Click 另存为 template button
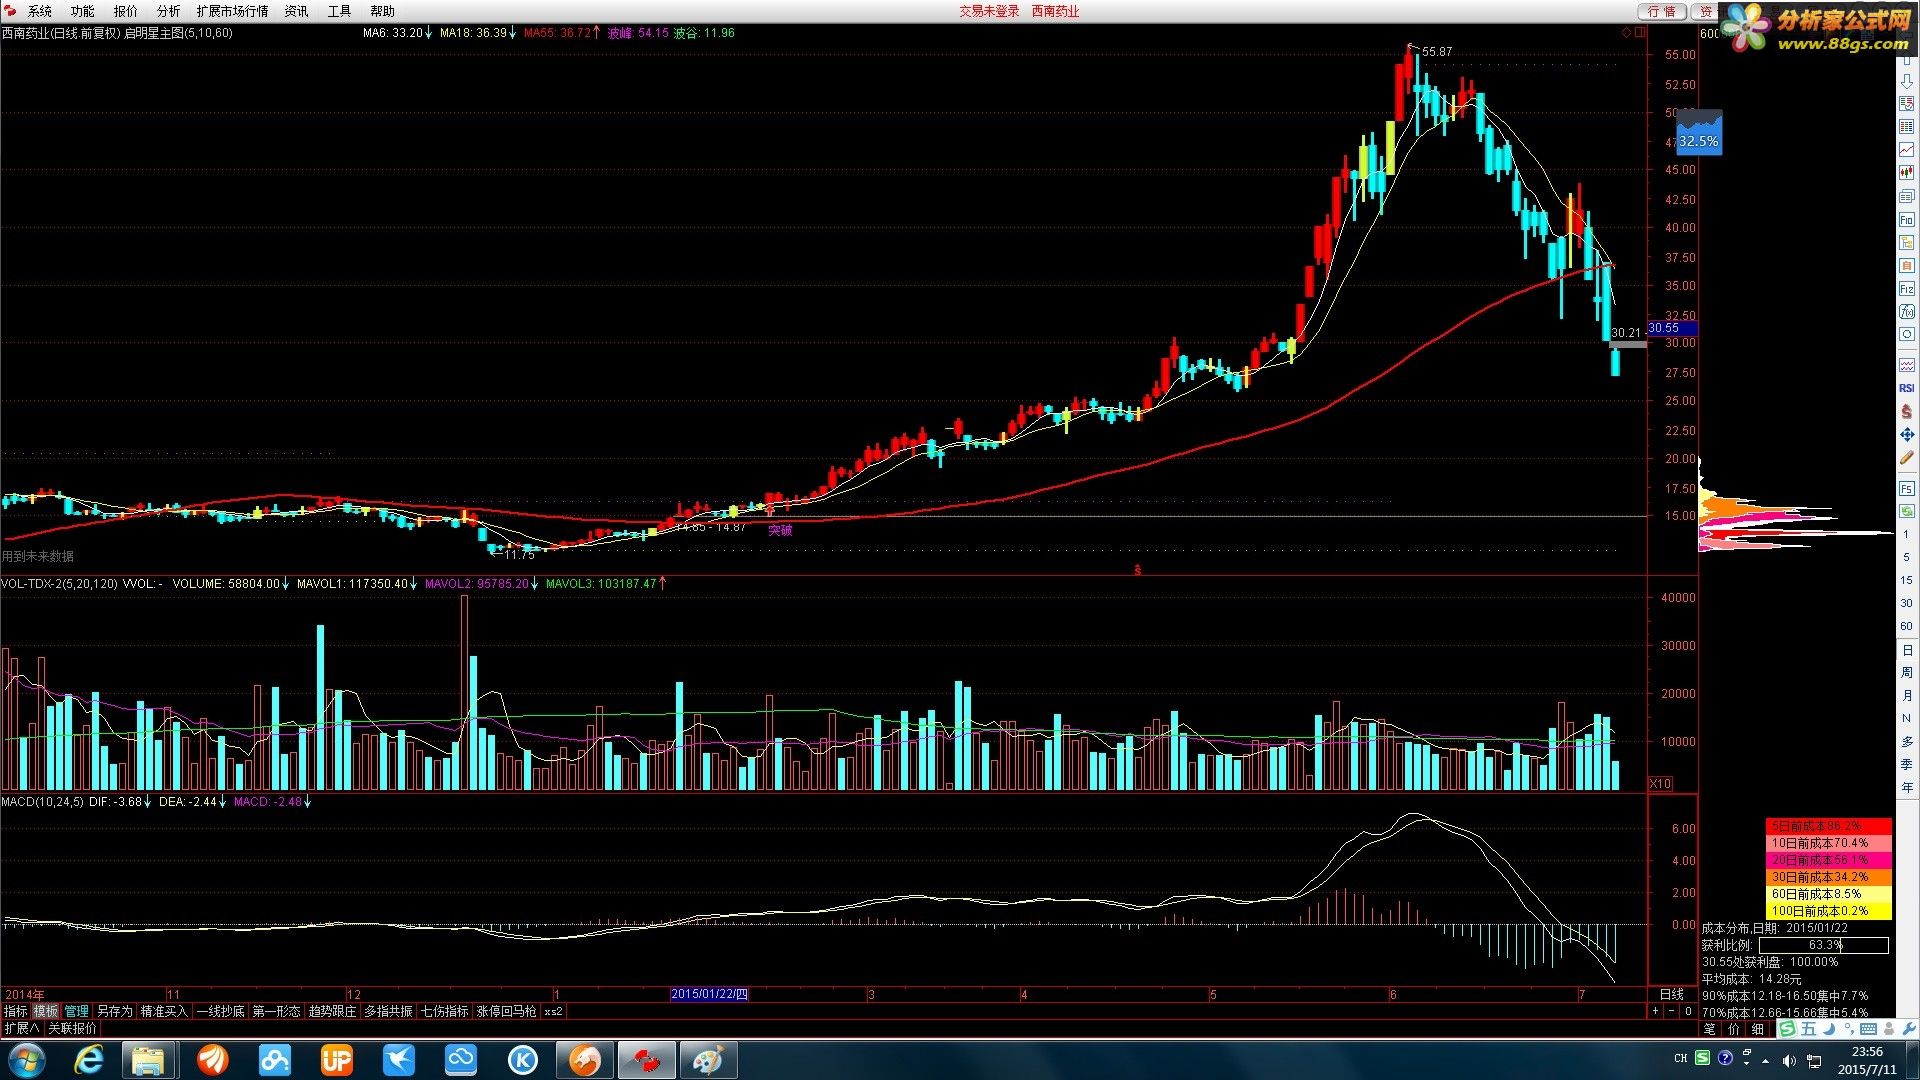1920x1080 pixels. pos(114,1011)
